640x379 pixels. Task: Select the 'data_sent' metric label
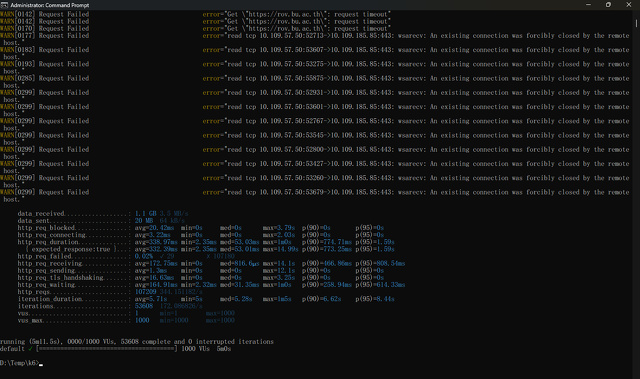(x=33, y=221)
